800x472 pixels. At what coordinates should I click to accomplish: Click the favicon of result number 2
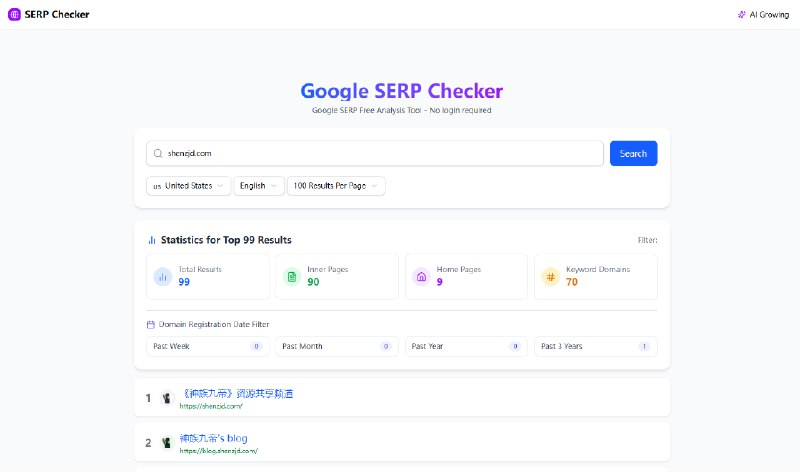tap(167, 442)
